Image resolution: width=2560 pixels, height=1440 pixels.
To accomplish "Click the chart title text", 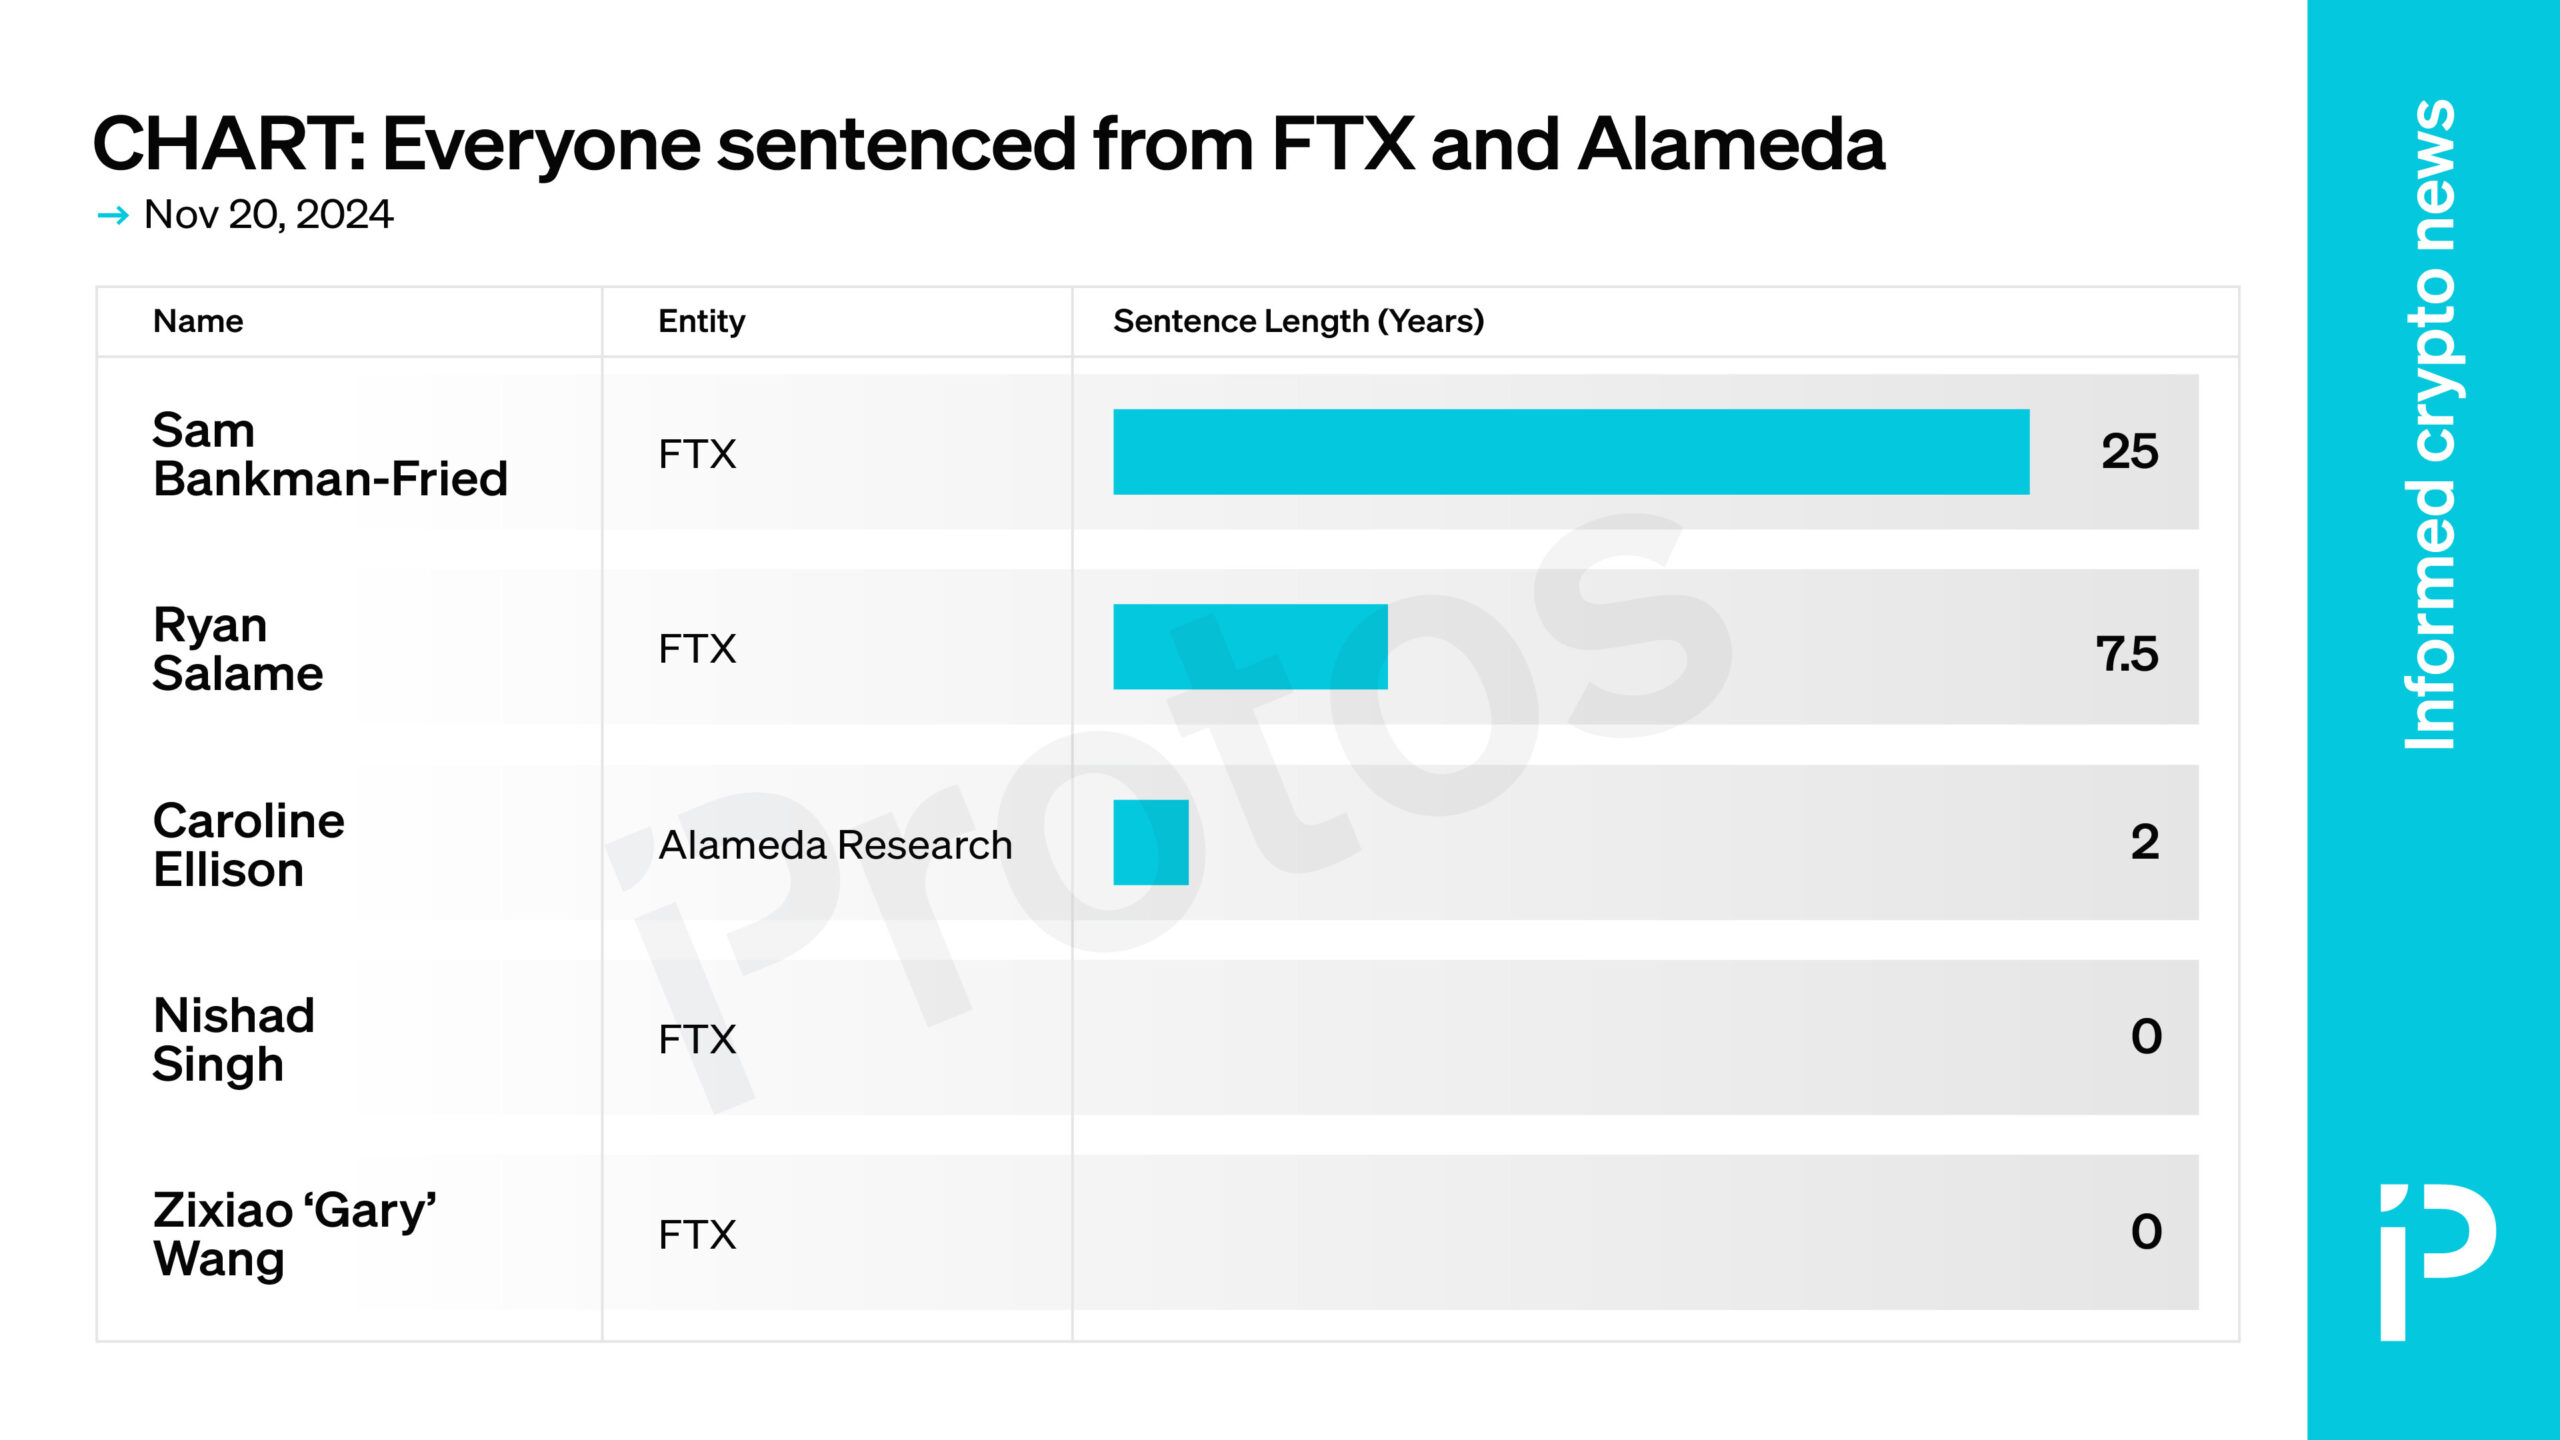I will 988,144.
